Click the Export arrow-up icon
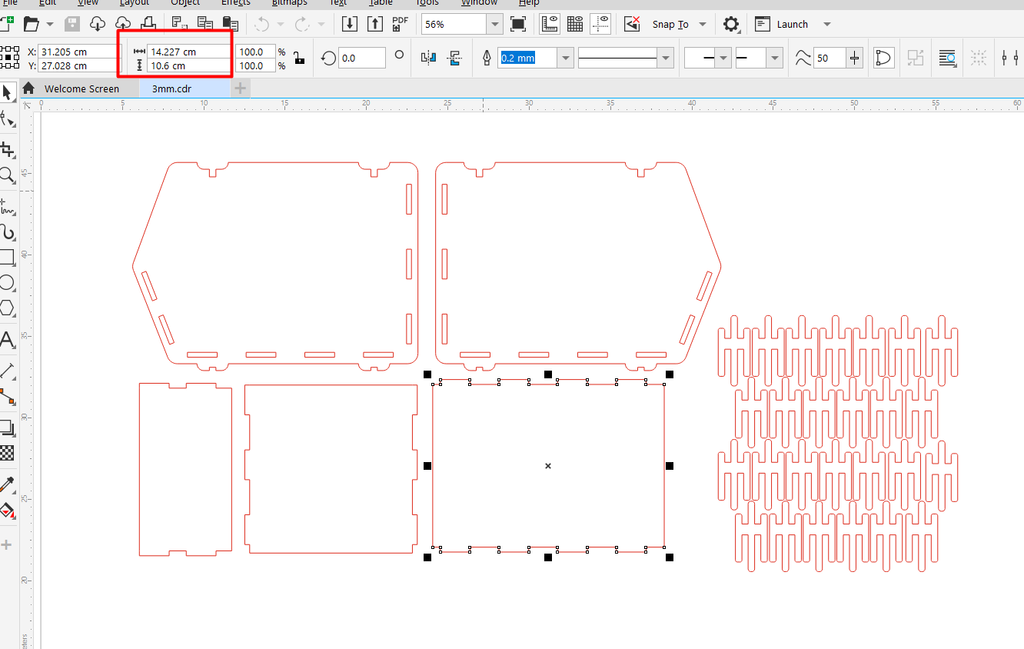The width and height of the screenshot is (1024, 649). pyautogui.click(x=375, y=24)
